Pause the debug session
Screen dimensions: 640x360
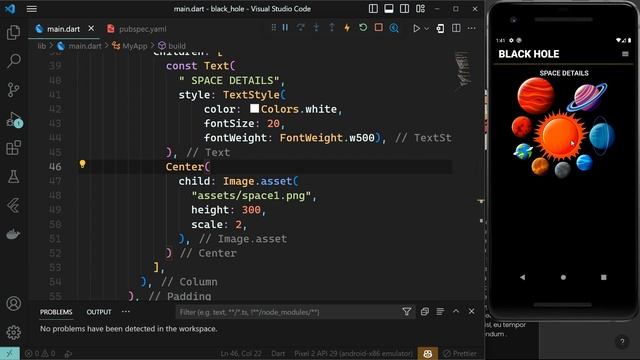[285, 28]
